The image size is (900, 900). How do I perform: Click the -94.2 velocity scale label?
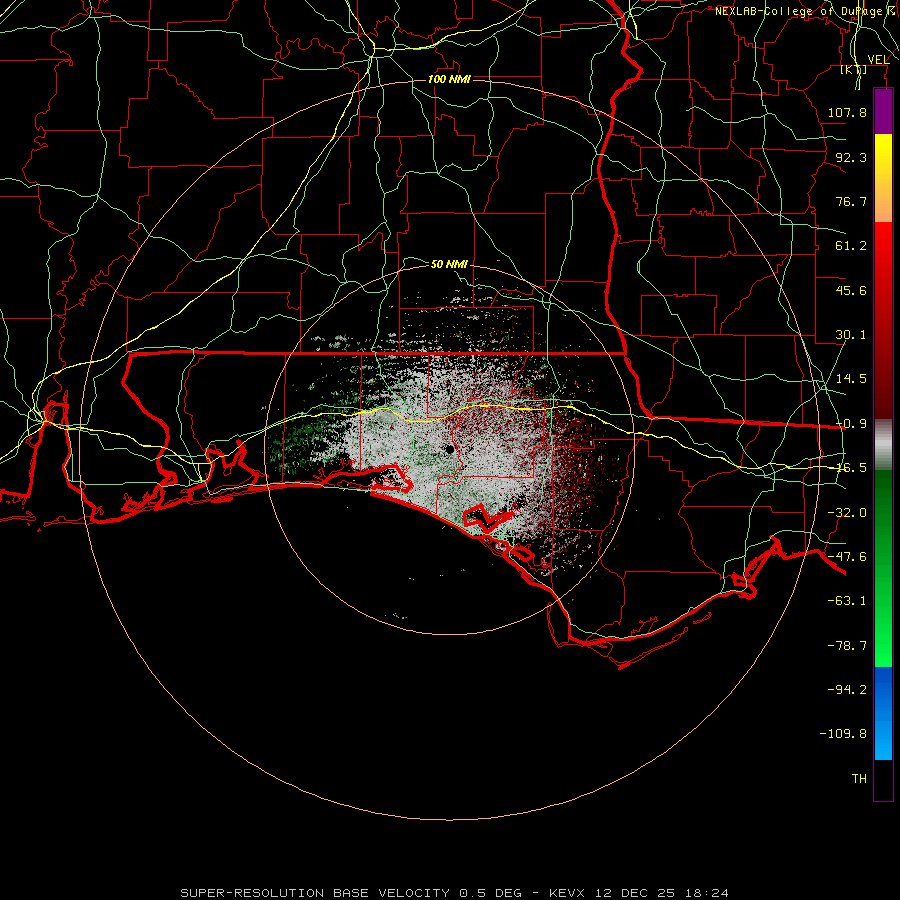tap(847, 689)
